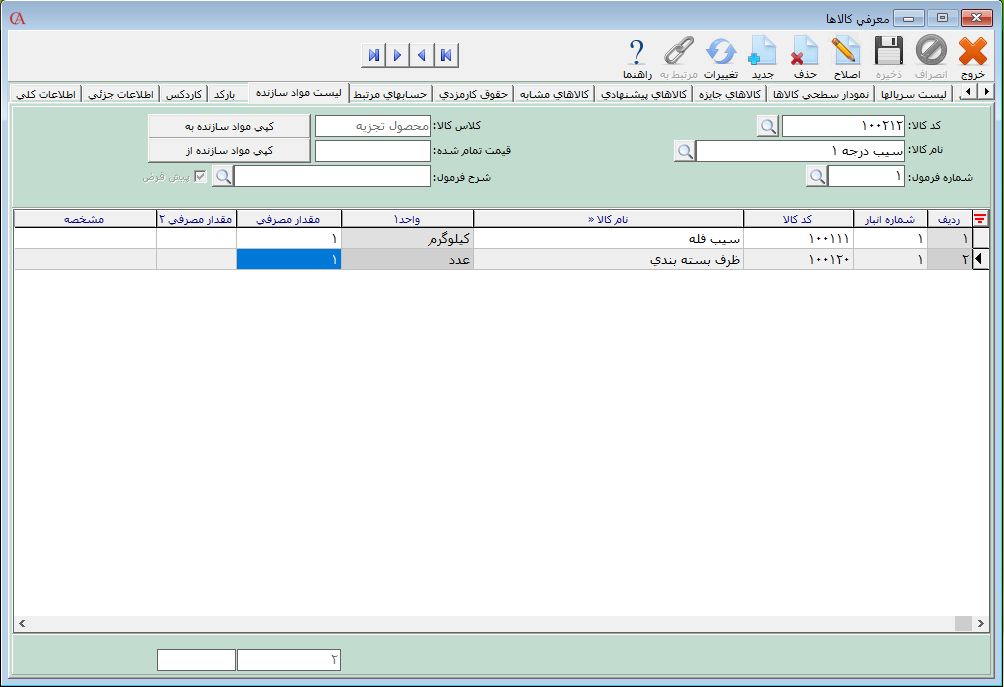Click search magnifier next to کد کالا
The width and height of the screenshot is (1004, 687).
pyautogui.click(x=768, y=126)
